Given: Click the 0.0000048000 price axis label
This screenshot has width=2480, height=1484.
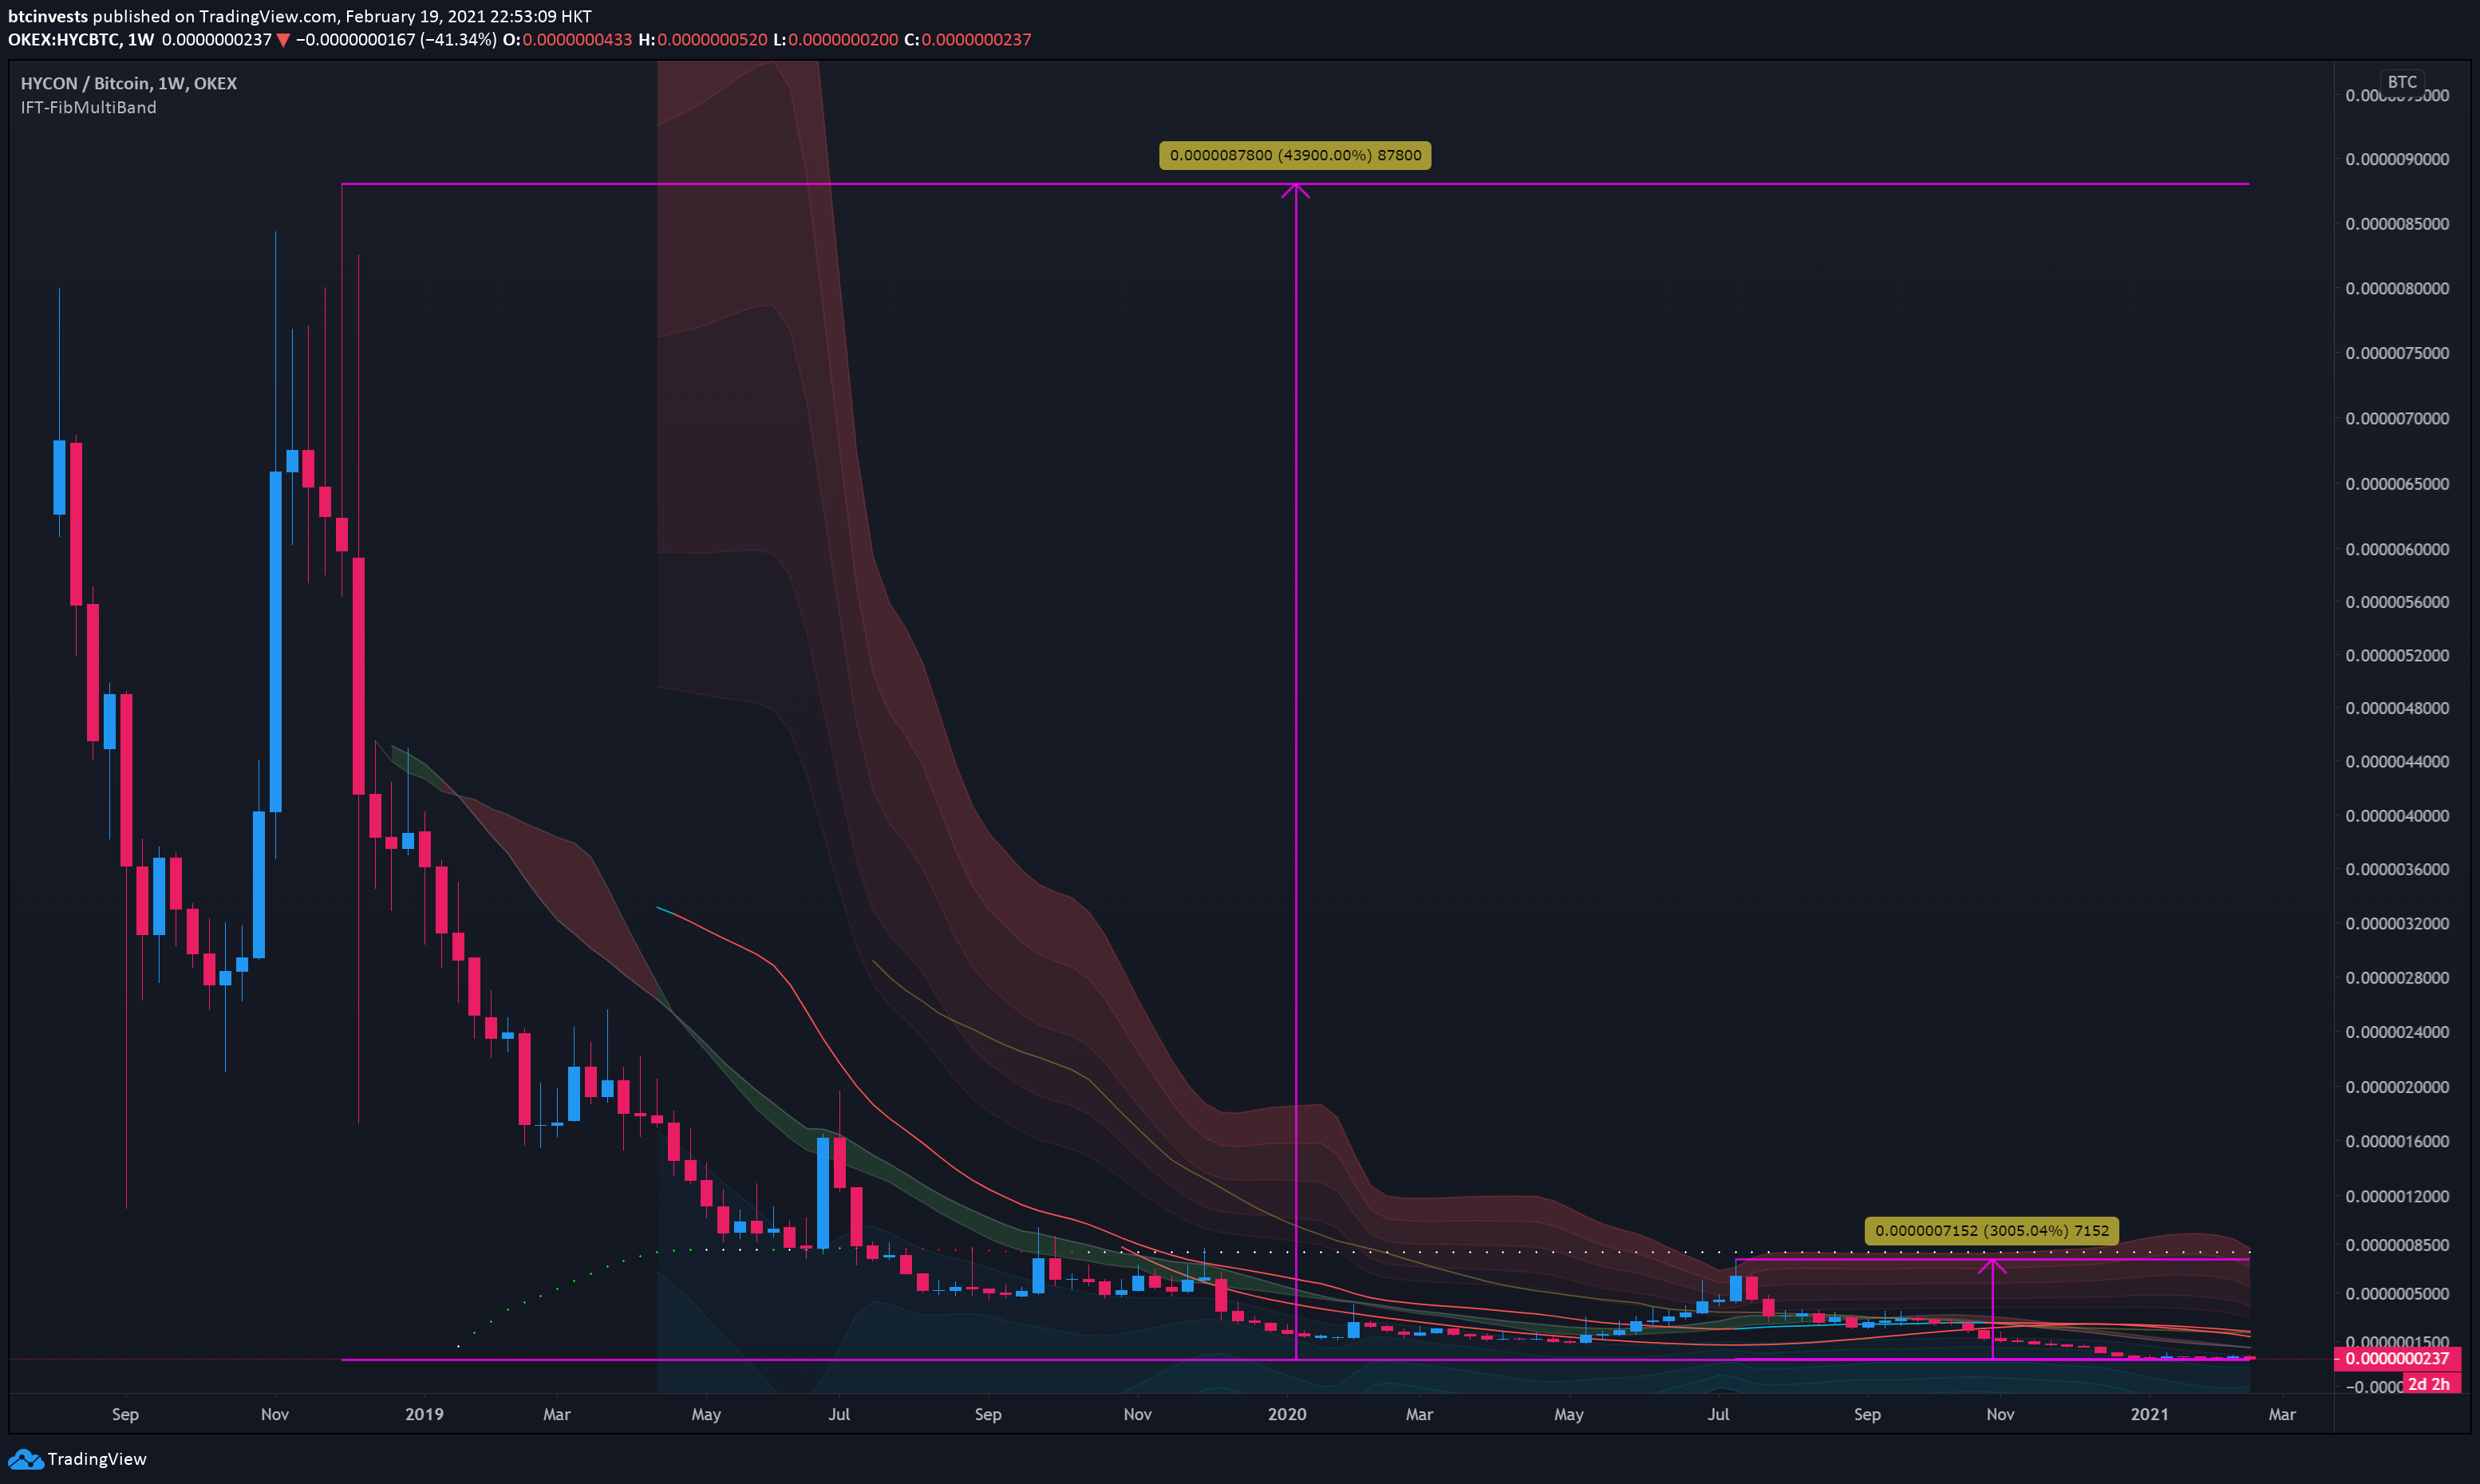Looking at the screenshot, I should [2397, 708].
